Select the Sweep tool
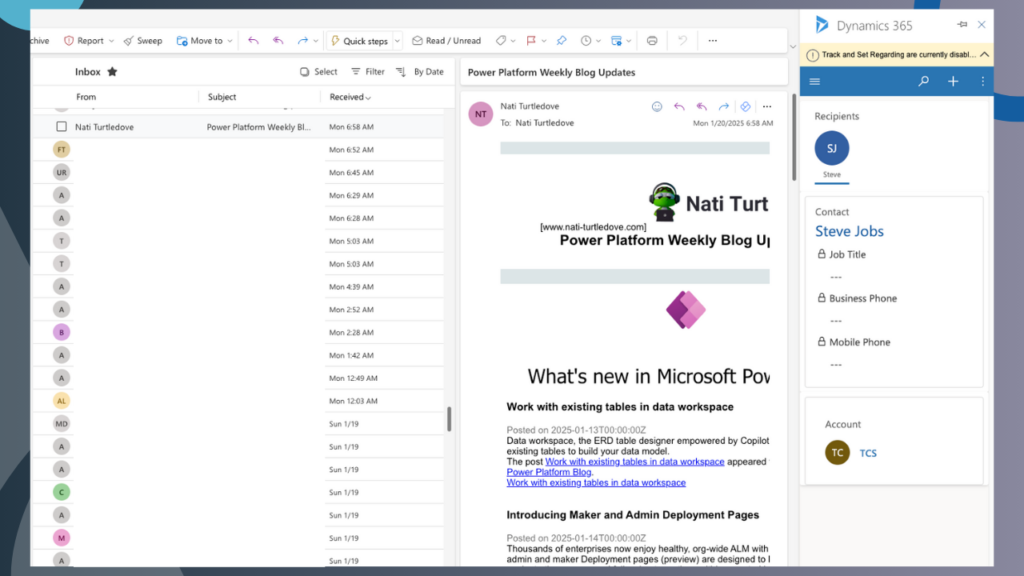The image size is (1024, 576). [143, 40]
